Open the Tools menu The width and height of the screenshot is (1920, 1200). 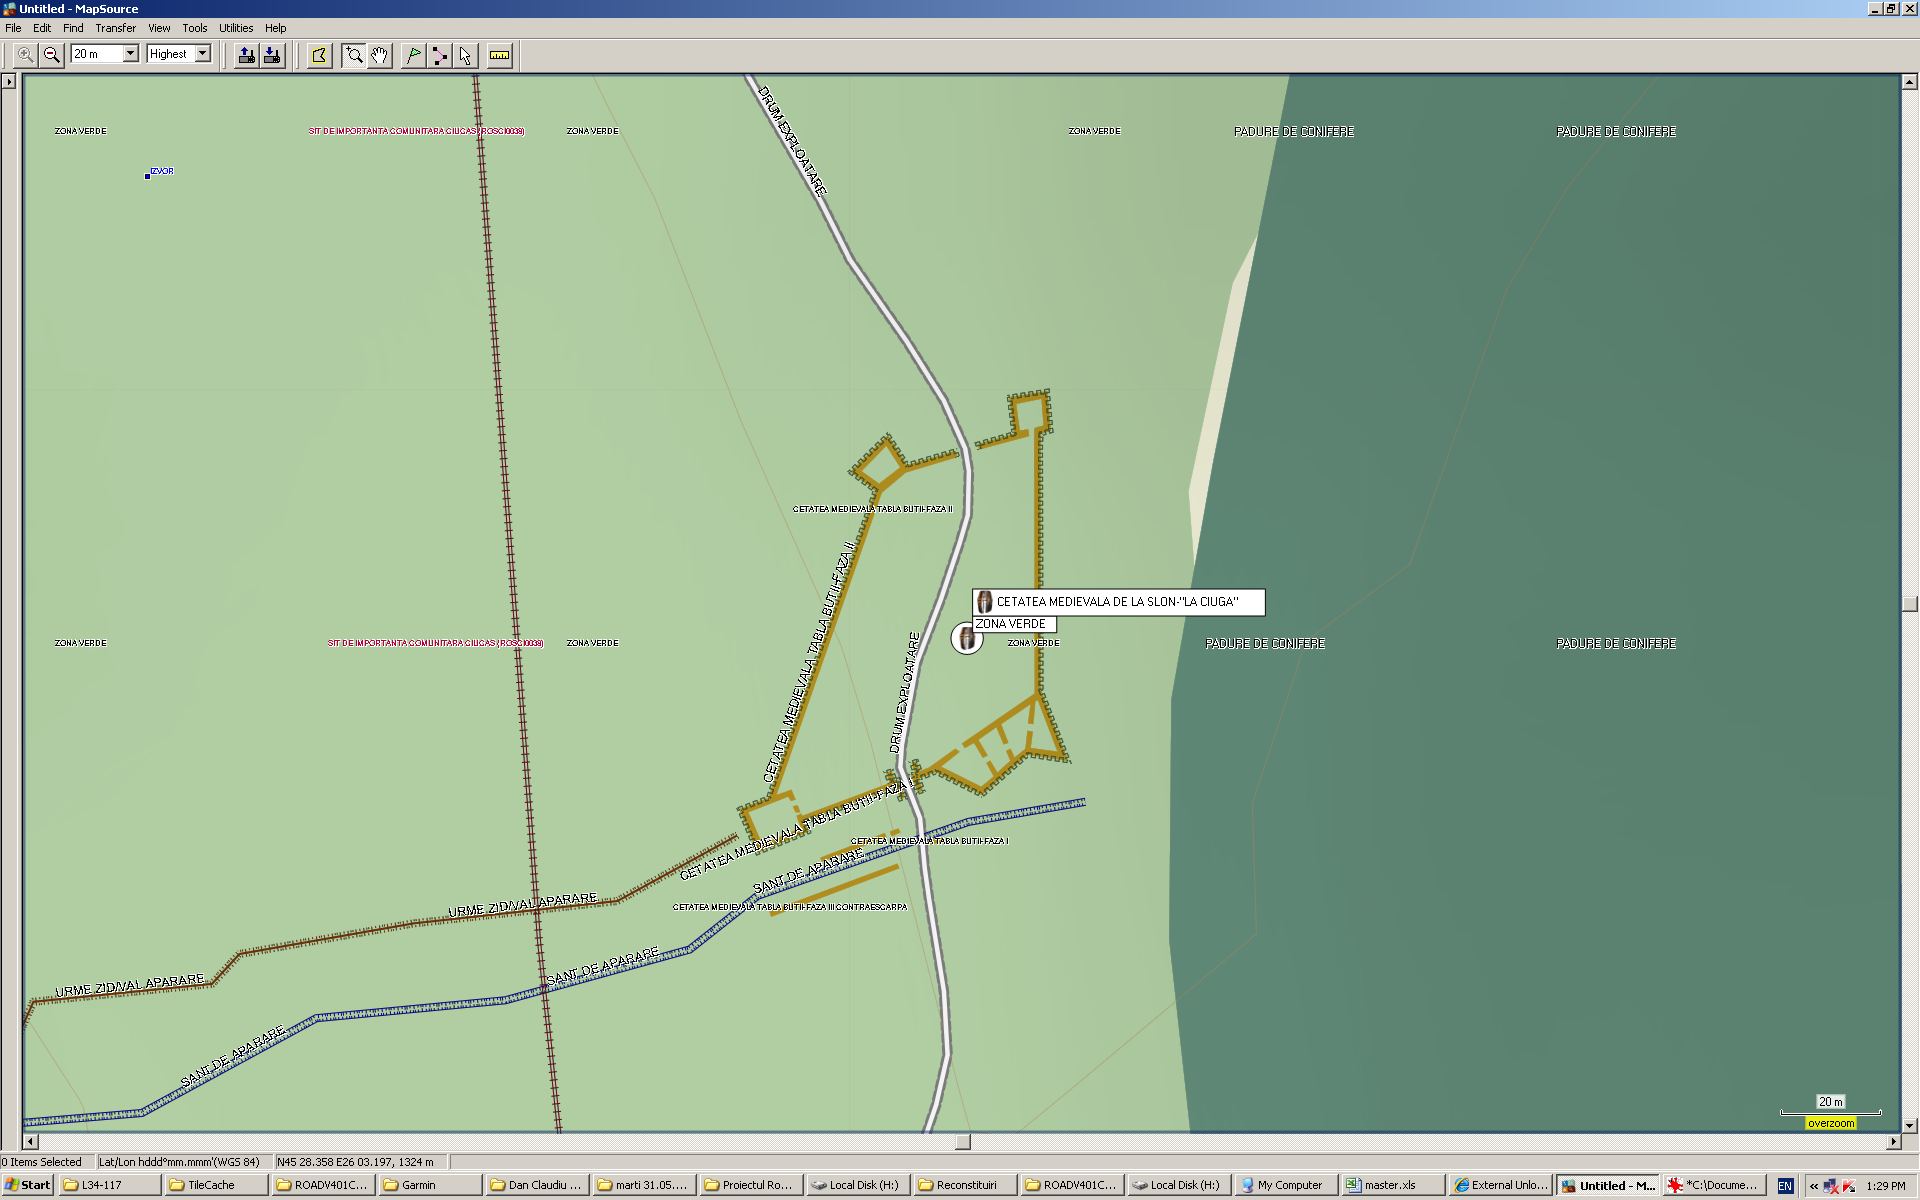pyautogui.click(x=195, y=28)
